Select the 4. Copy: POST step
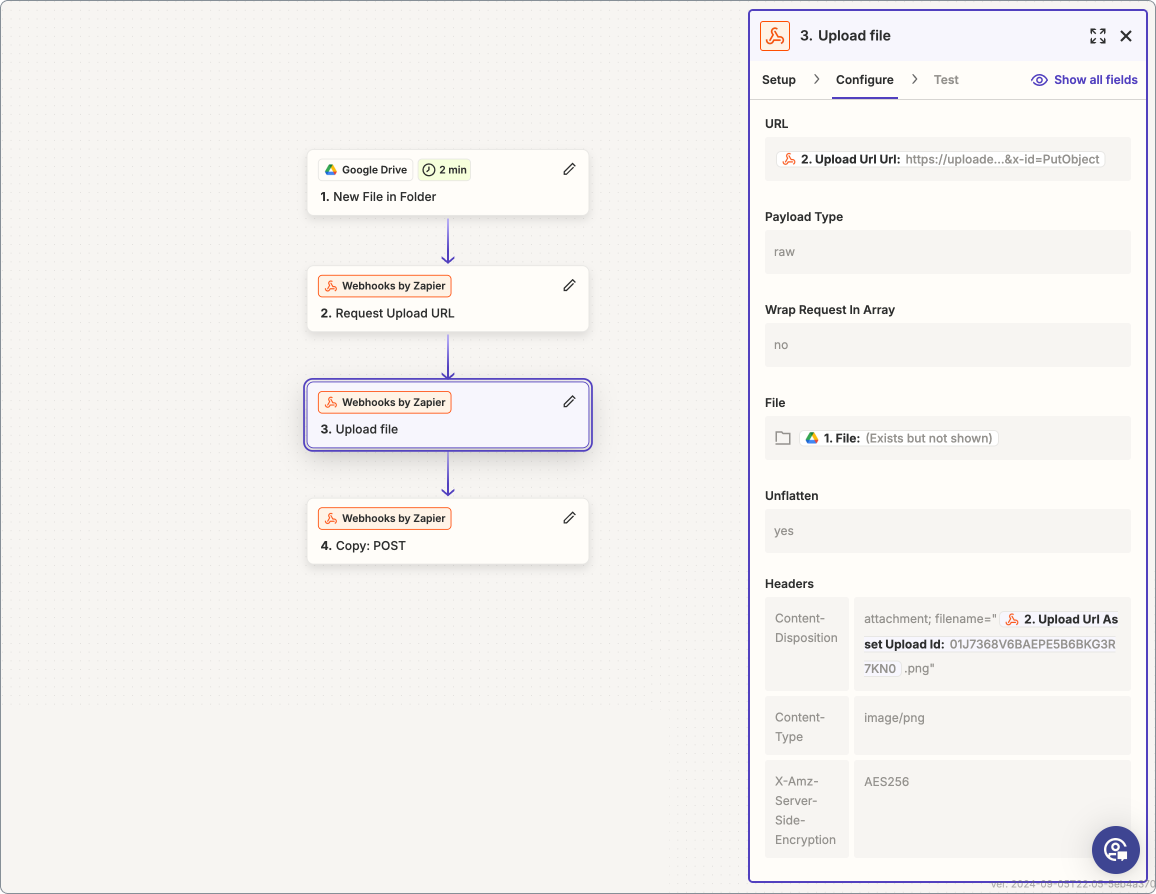 pos(448,531)
